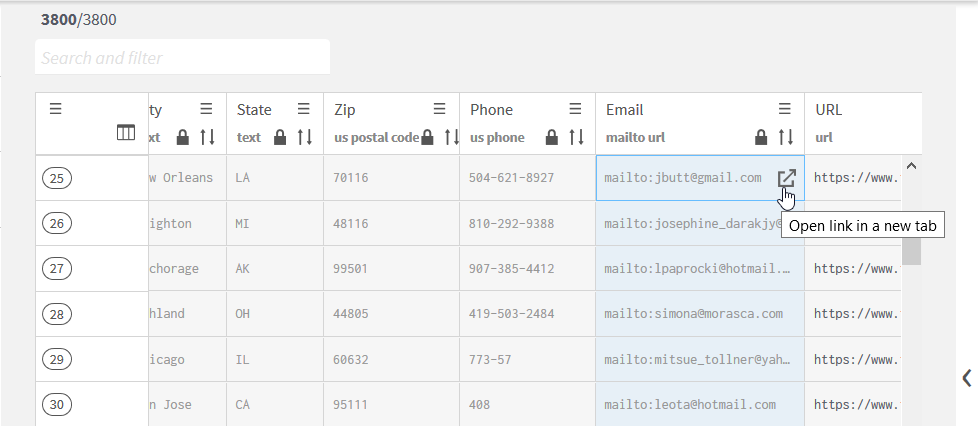Focus the Search and filter field
The height and width of the screenshot is (426, 978).
[182, 58]
